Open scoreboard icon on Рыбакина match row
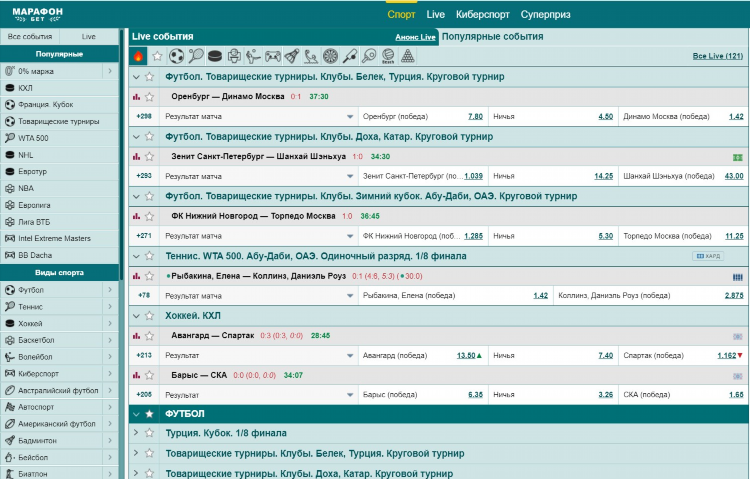The image size is (750, 479). [x=738, y=277]
